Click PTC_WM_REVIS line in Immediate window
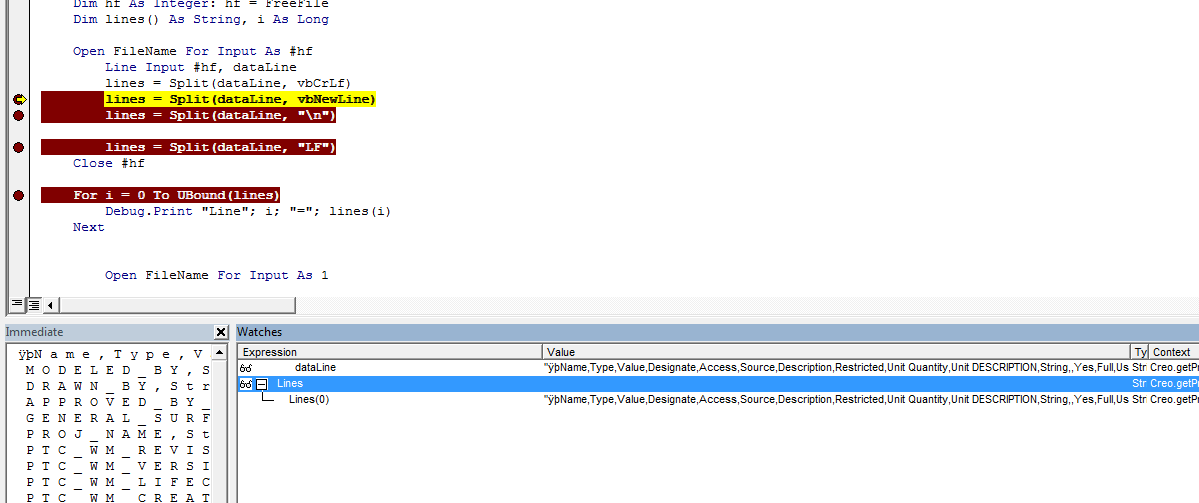The height and width of the screenshot is (503, 1199). pos(117,453)
